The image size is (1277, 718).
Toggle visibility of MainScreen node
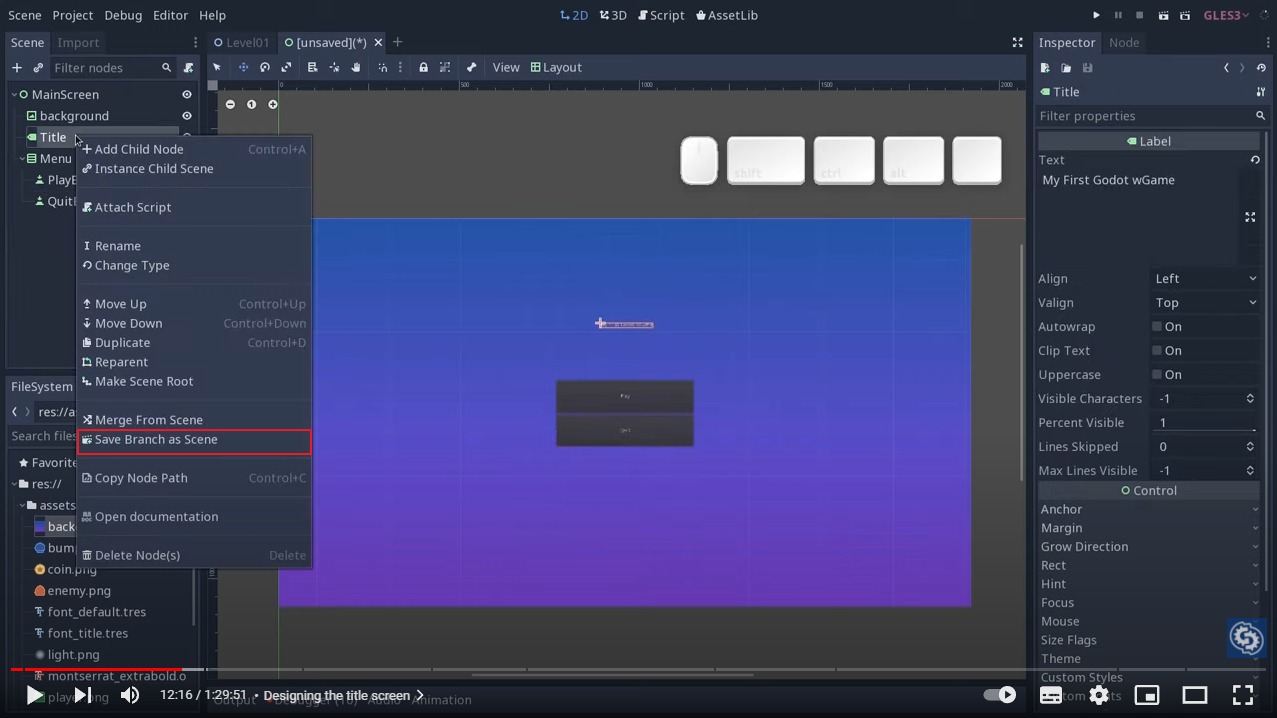[x=186, y=94]
